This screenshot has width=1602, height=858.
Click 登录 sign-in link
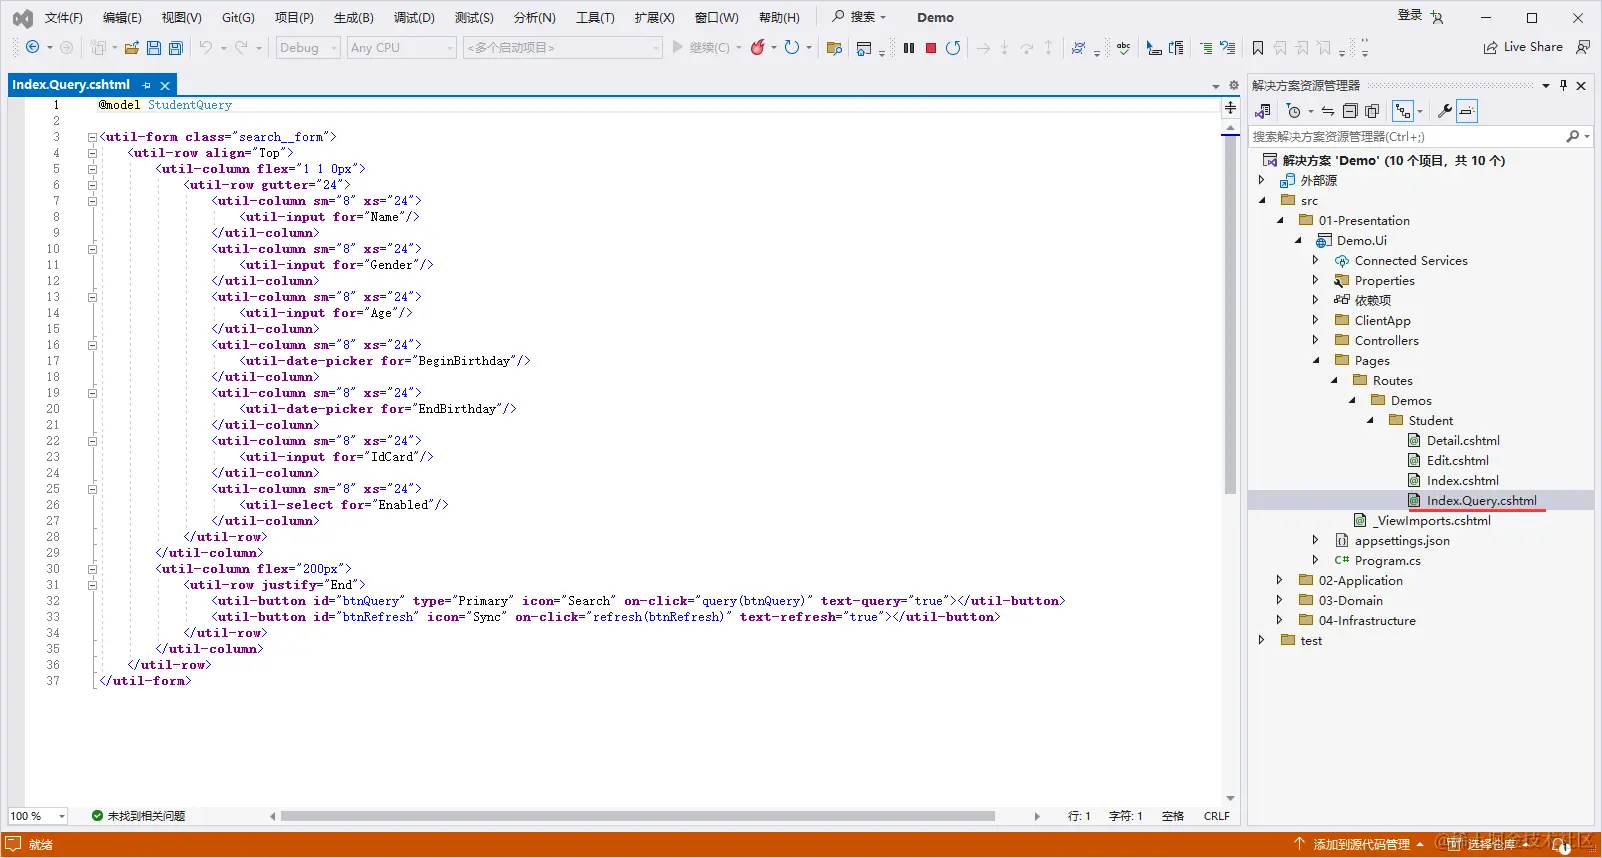(x=1410, y=15)
